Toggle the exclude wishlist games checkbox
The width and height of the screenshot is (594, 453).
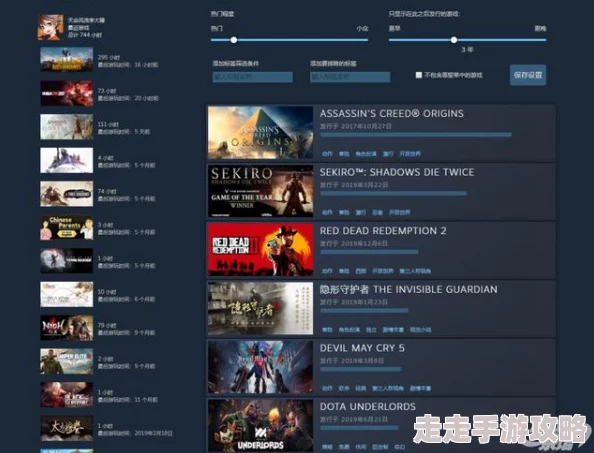pos(419,75)
